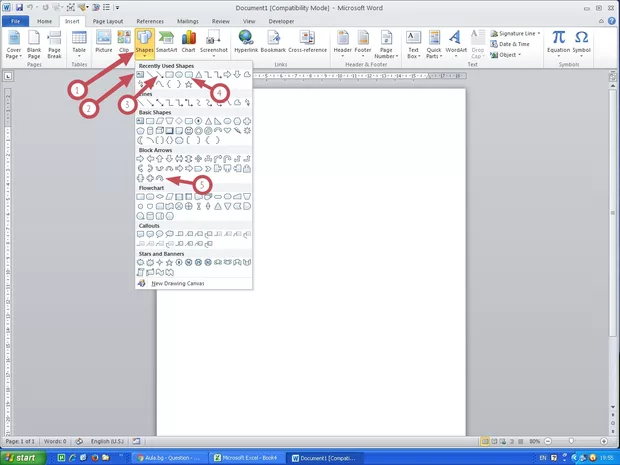This screenshot has width=620, height=465.
Task: Select the Lightning Bolt basic shape
Action: (x=237, y=130)
